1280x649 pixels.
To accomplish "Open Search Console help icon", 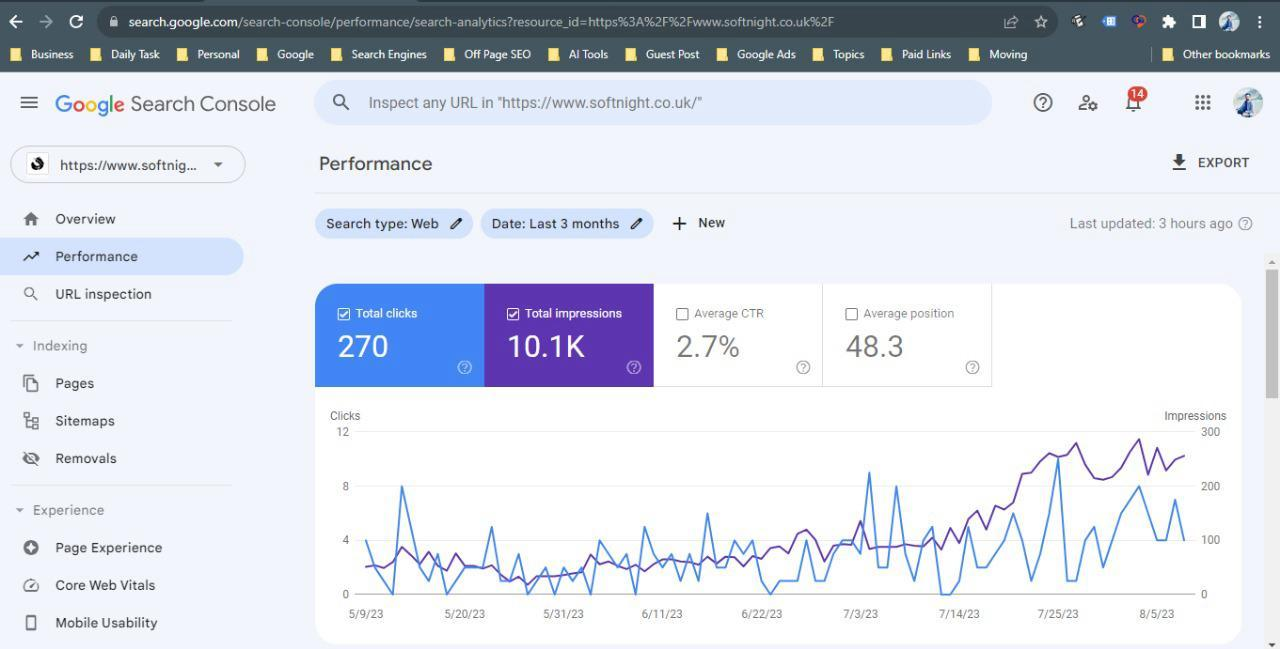I will click(x=1043, y=103).
